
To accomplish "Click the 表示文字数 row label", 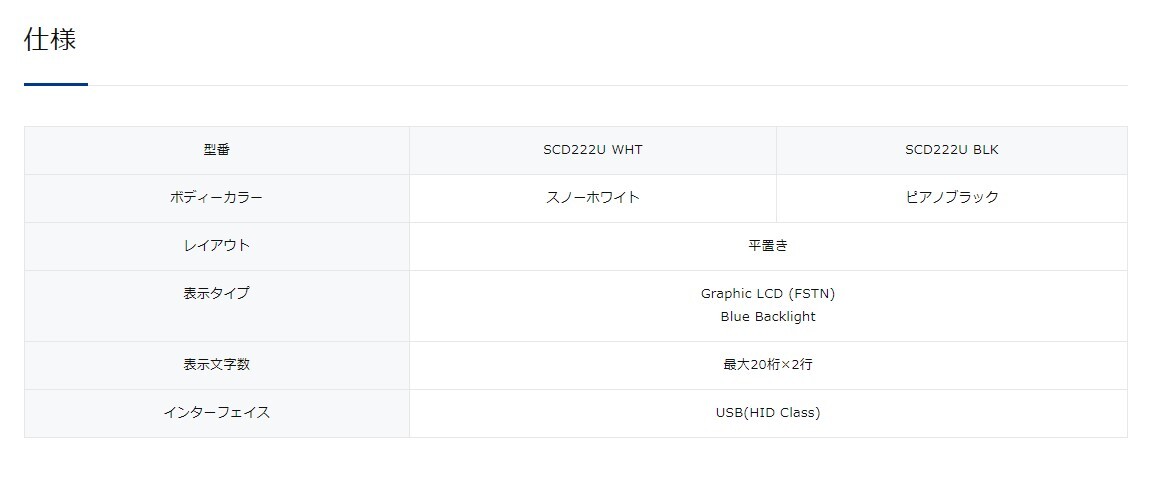I will point(216,365).
